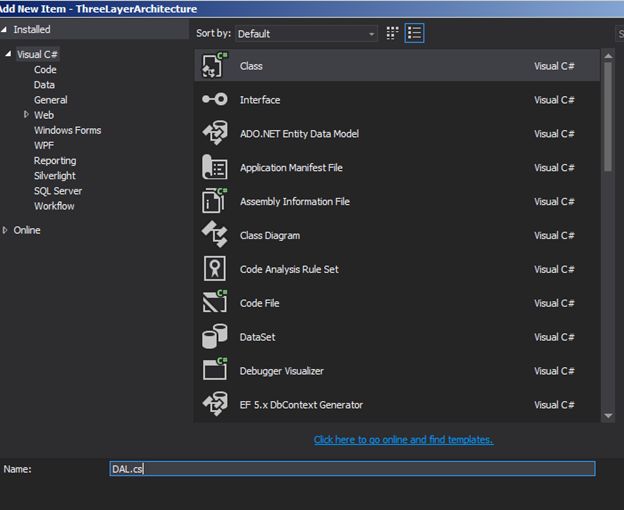Select the Debugger Visualizer template
The width and height of the screenshot is (624, 510).
[282, 371]
